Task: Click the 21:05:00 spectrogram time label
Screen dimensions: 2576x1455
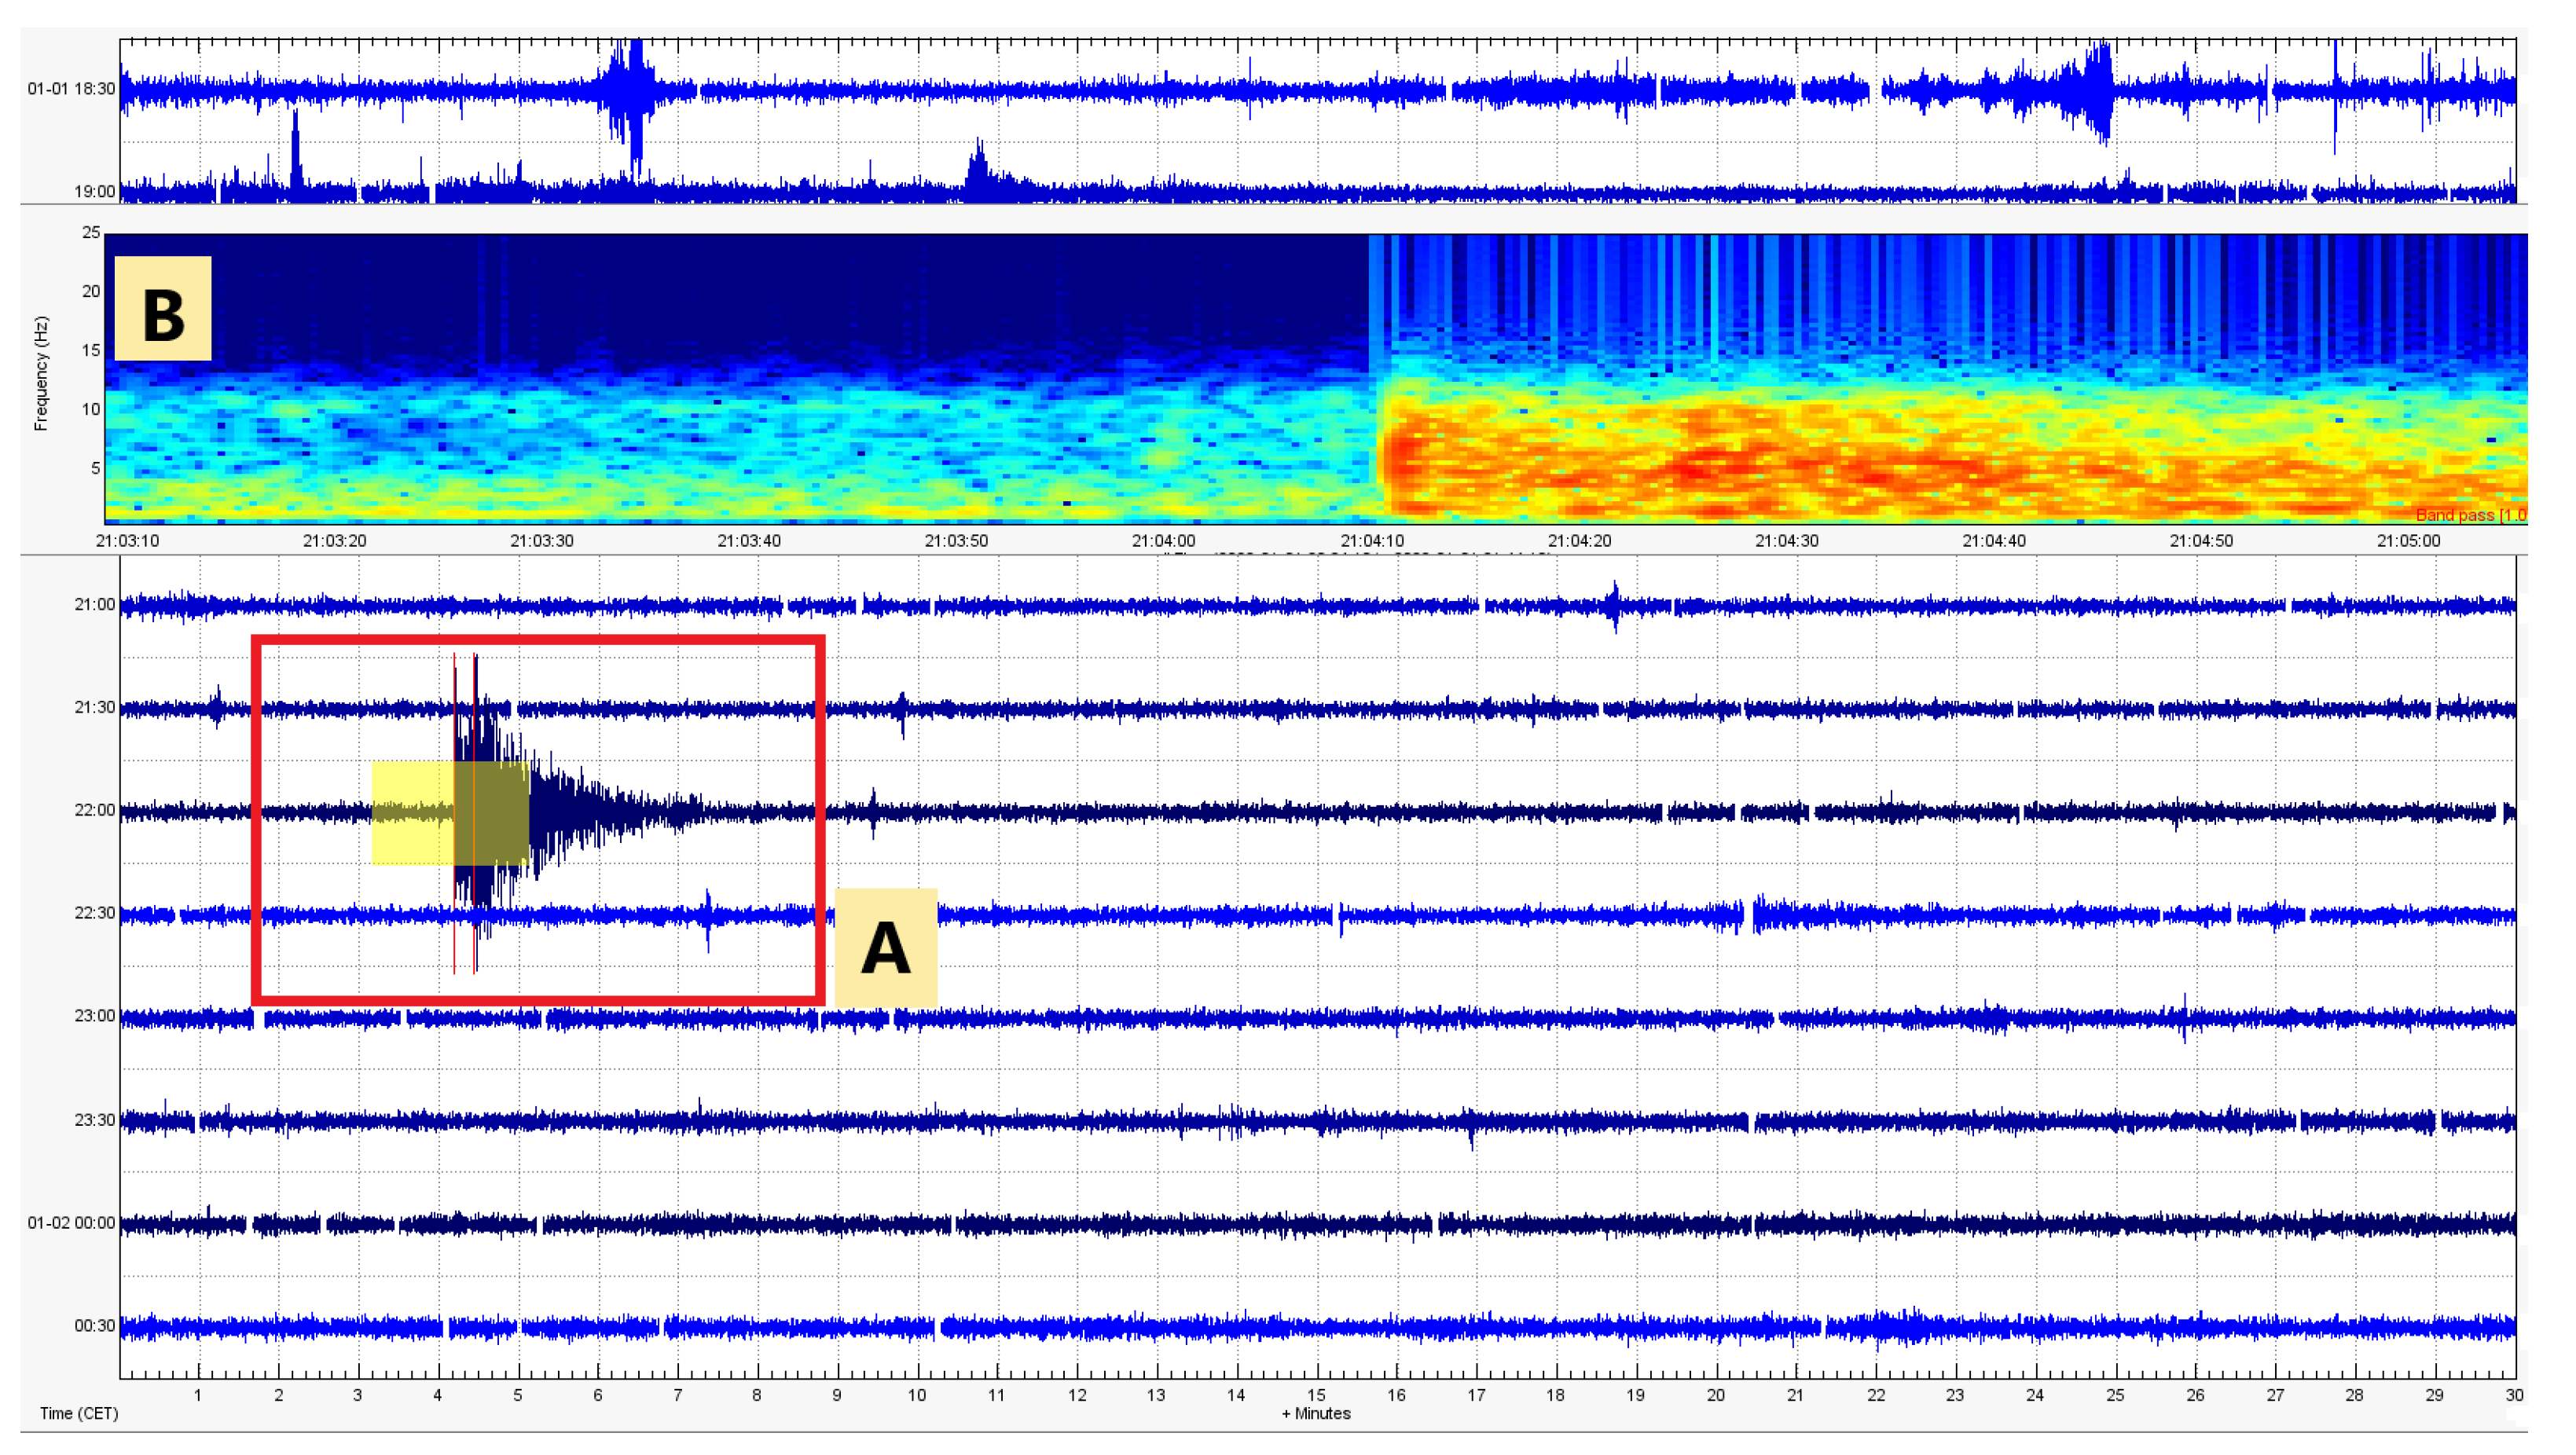Action: 2407,540
